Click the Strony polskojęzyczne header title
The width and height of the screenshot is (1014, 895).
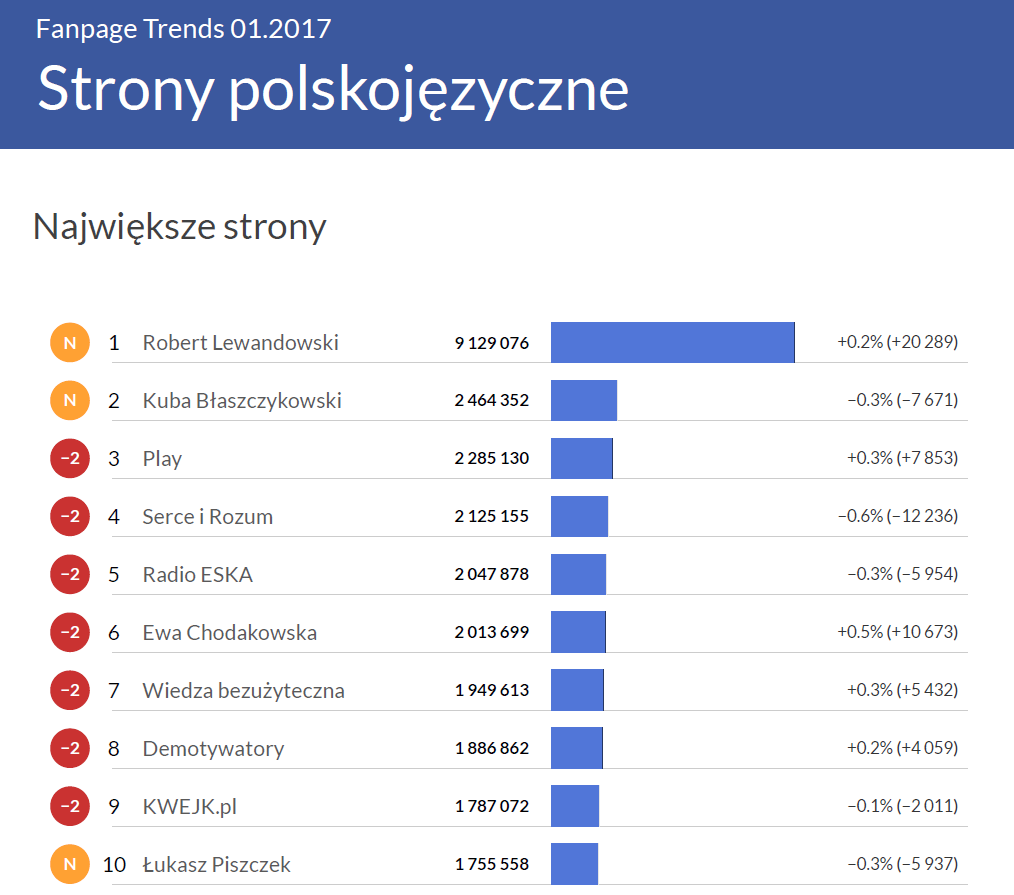coord(333,90)
